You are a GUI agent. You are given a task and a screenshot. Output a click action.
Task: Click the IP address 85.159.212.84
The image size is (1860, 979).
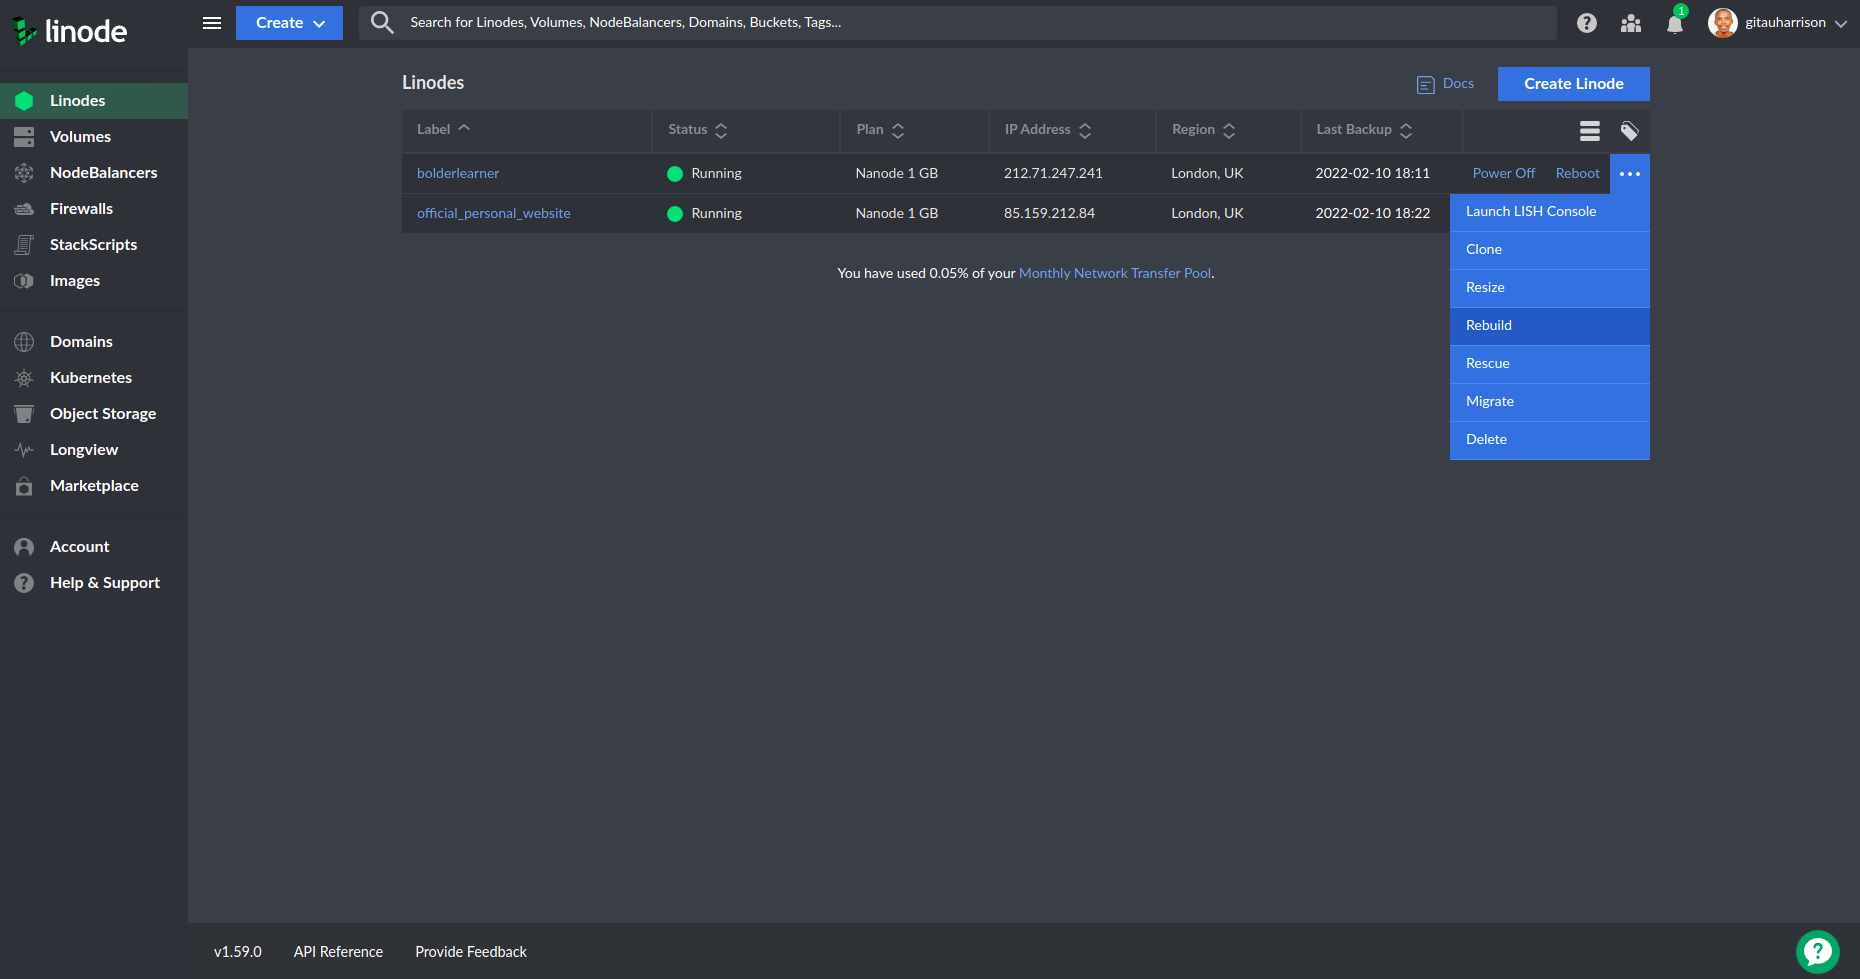[1049, 213]
